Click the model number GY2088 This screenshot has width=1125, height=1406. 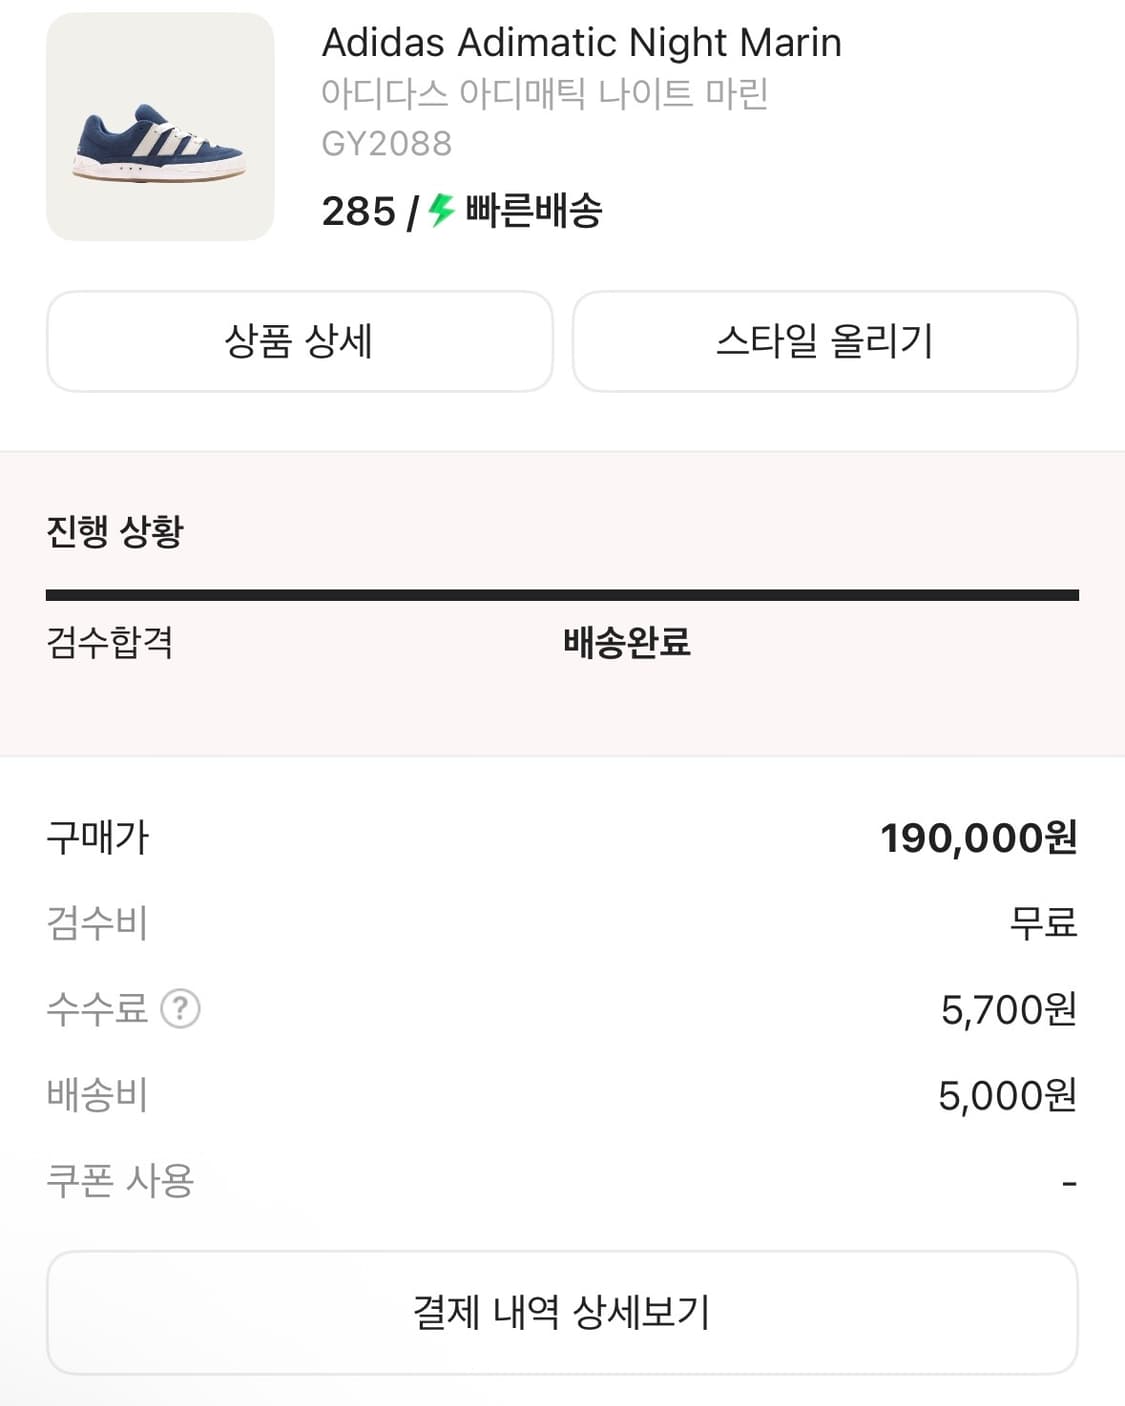click(387, 144)
